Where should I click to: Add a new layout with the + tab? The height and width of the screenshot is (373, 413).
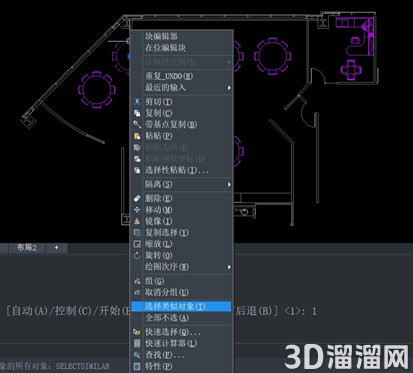56,248
